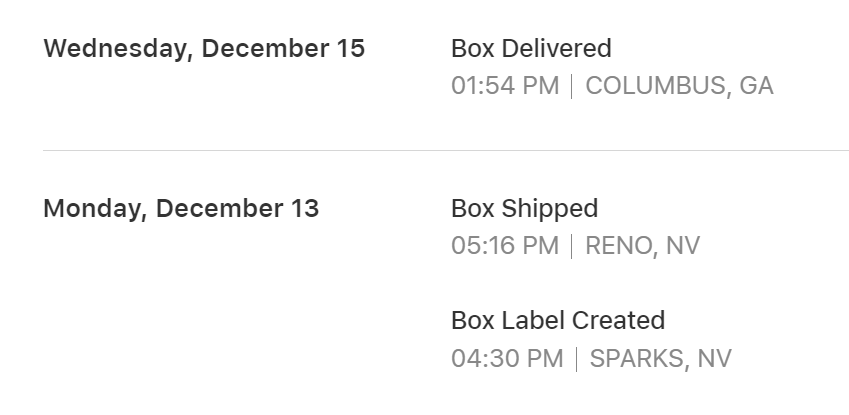
Task: Click the Monday, December 13 date heading
Action: (181, 209)
